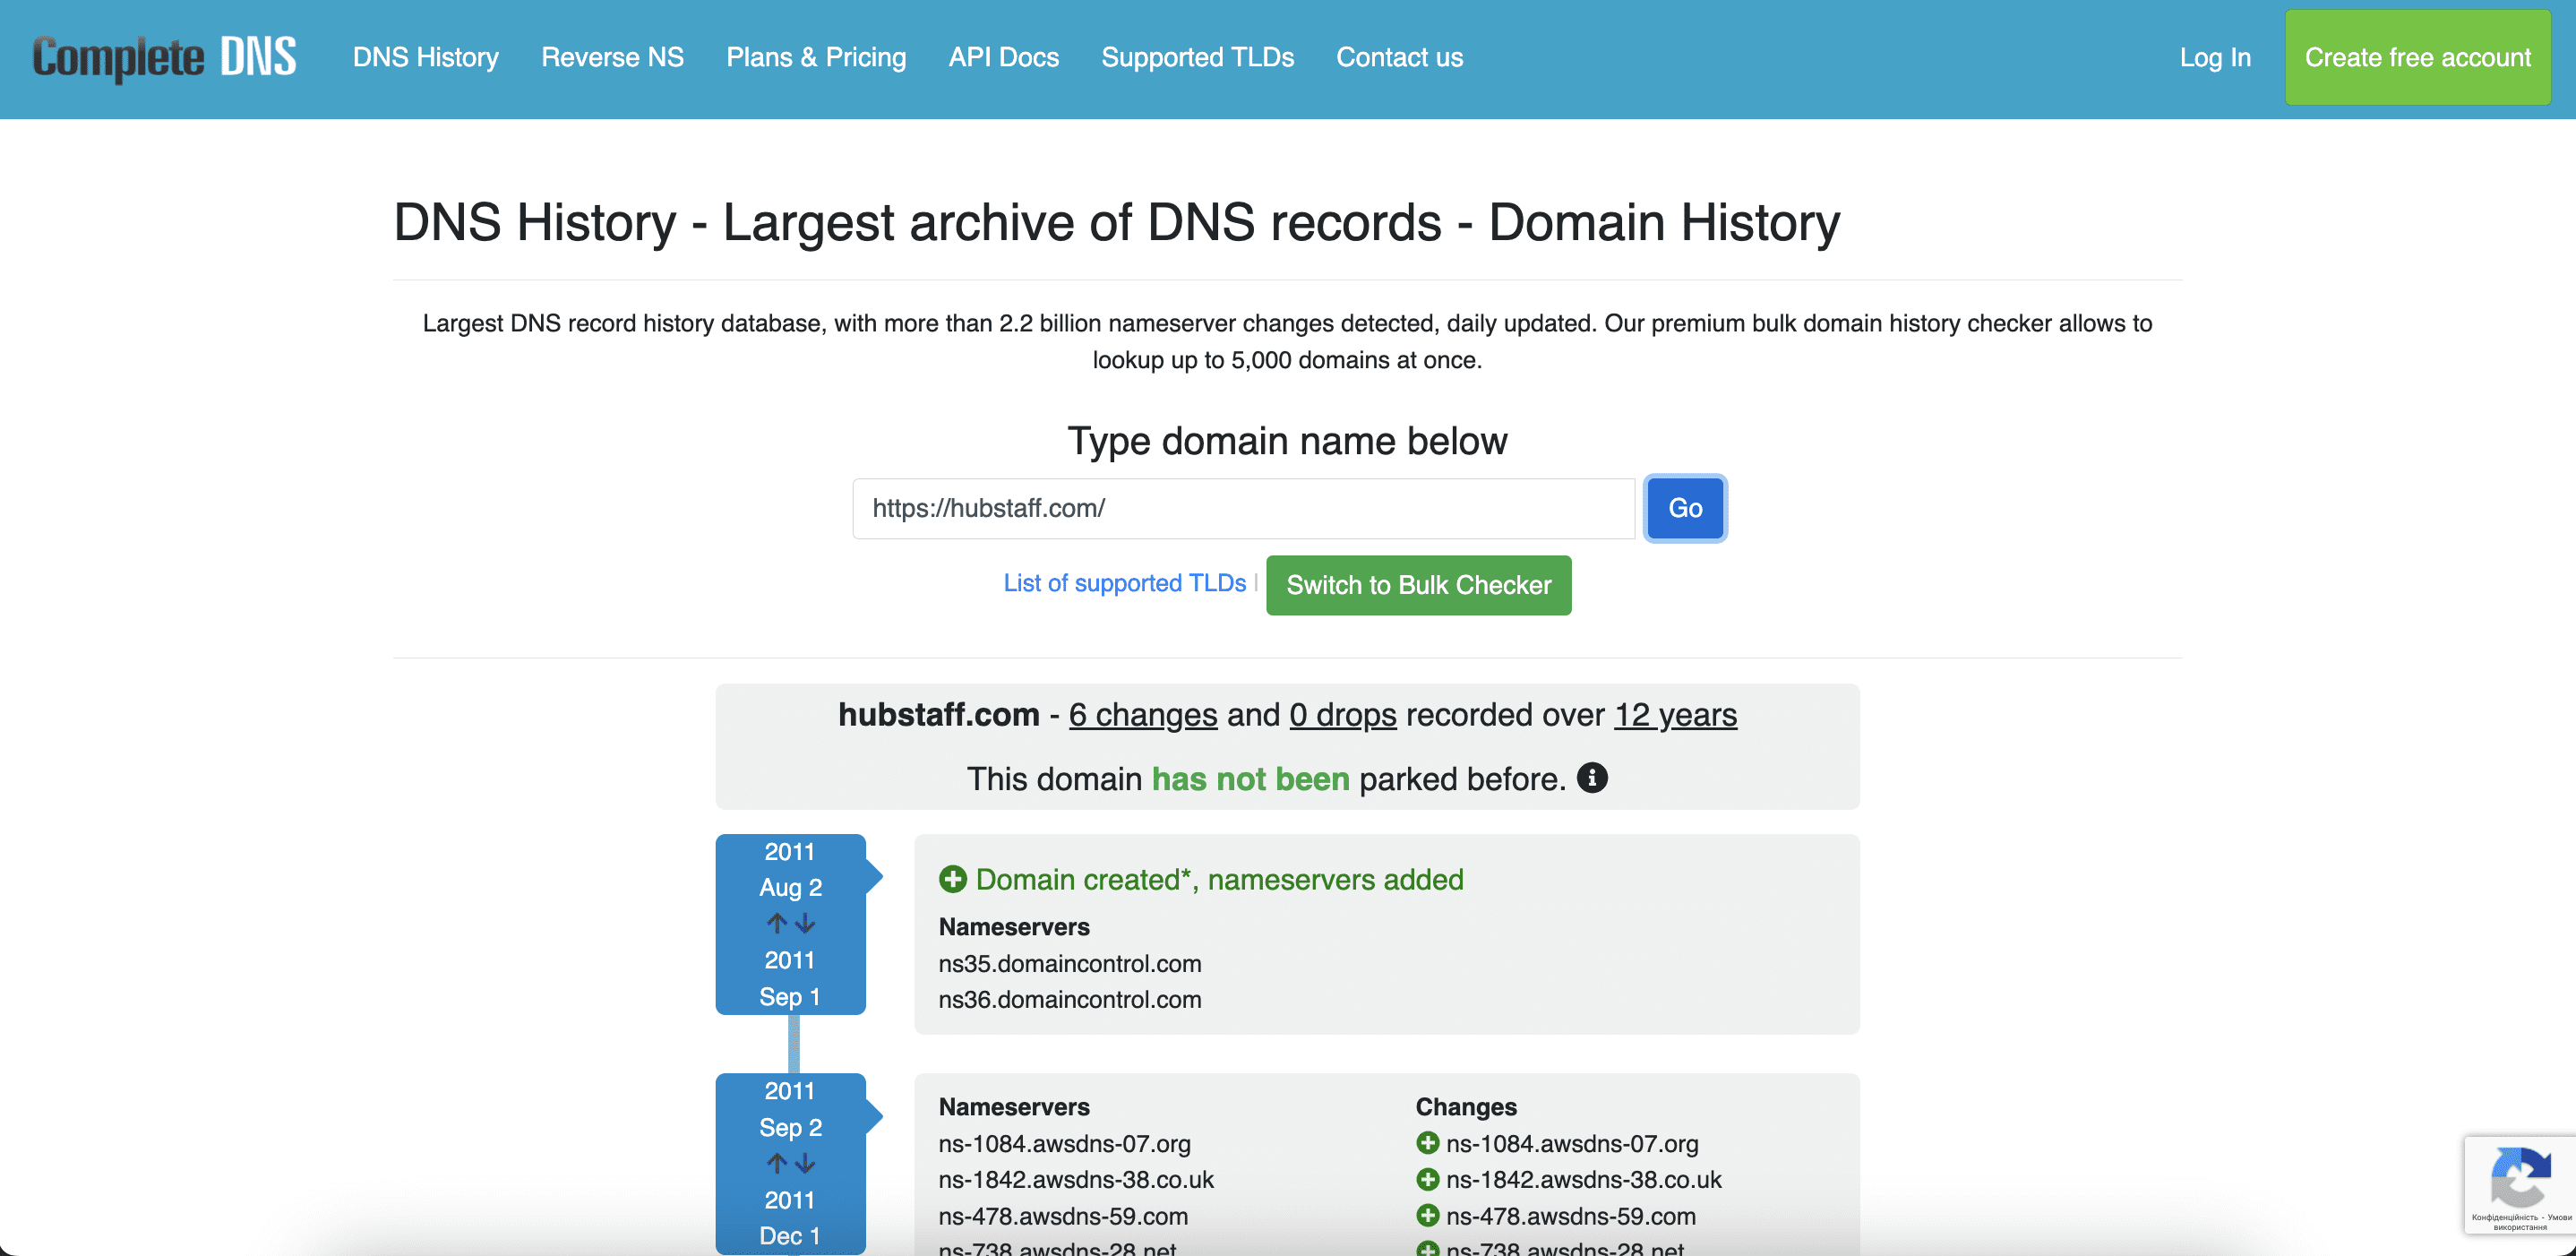Click plus icon beside ns-1842.awsdns-38.co.uk change
This screenshot has height=1256, width=2576.
pos(1427,1179)
